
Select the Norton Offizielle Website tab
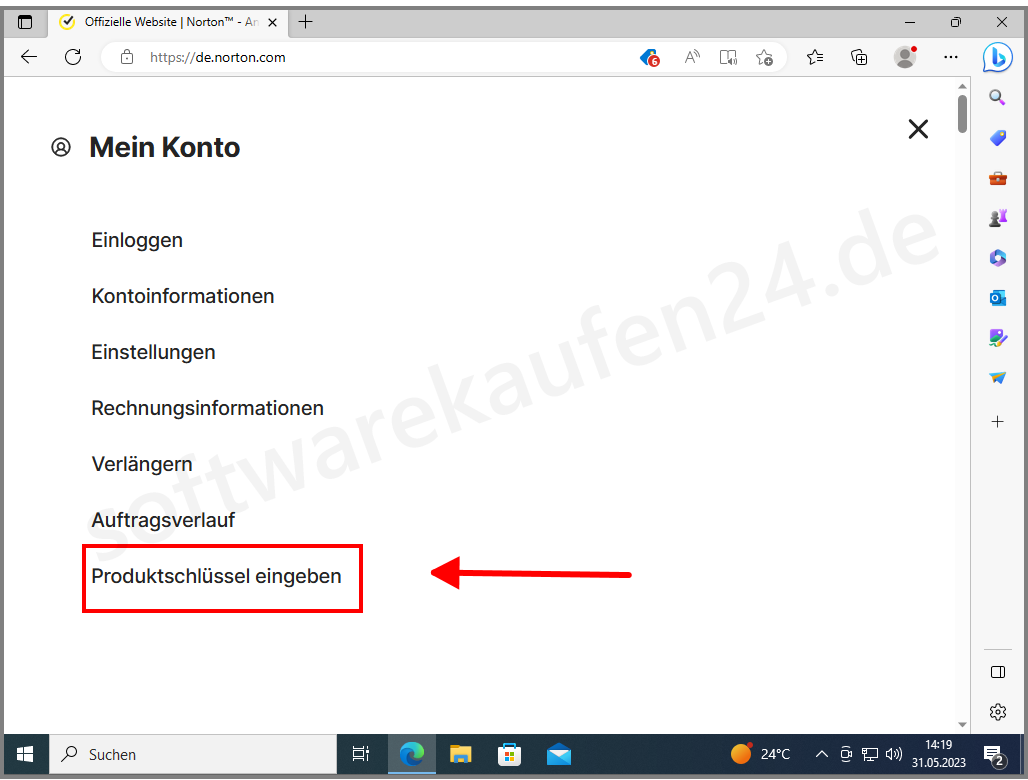coord(170,22)
